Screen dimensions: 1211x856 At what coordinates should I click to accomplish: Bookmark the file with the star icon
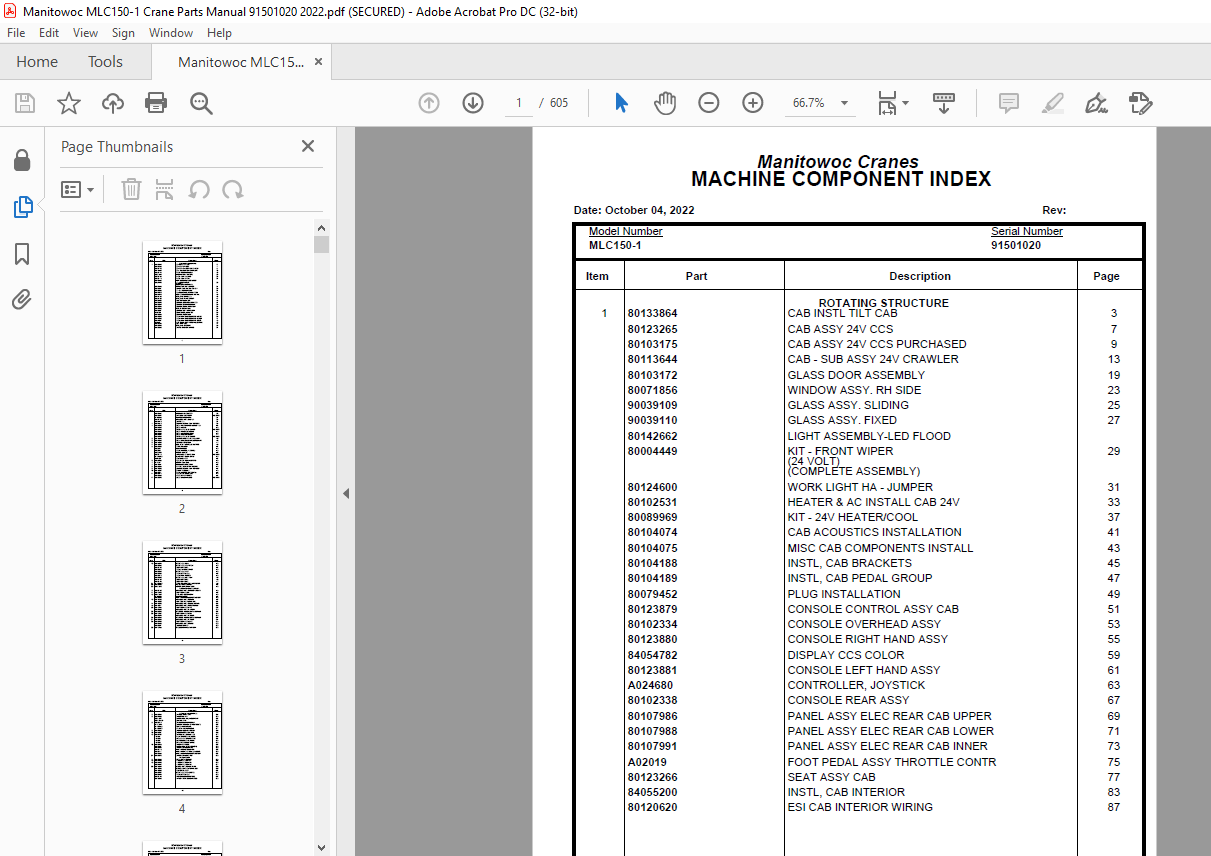68,103
